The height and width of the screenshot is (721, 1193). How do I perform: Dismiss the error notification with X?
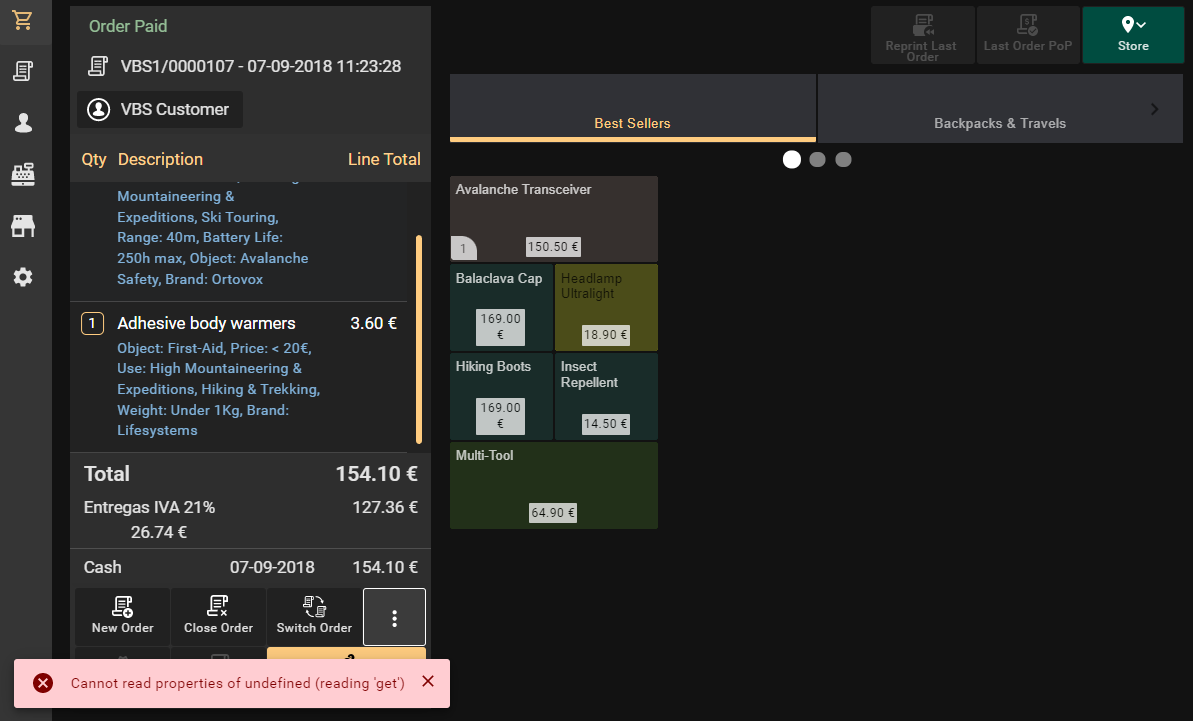428,682
